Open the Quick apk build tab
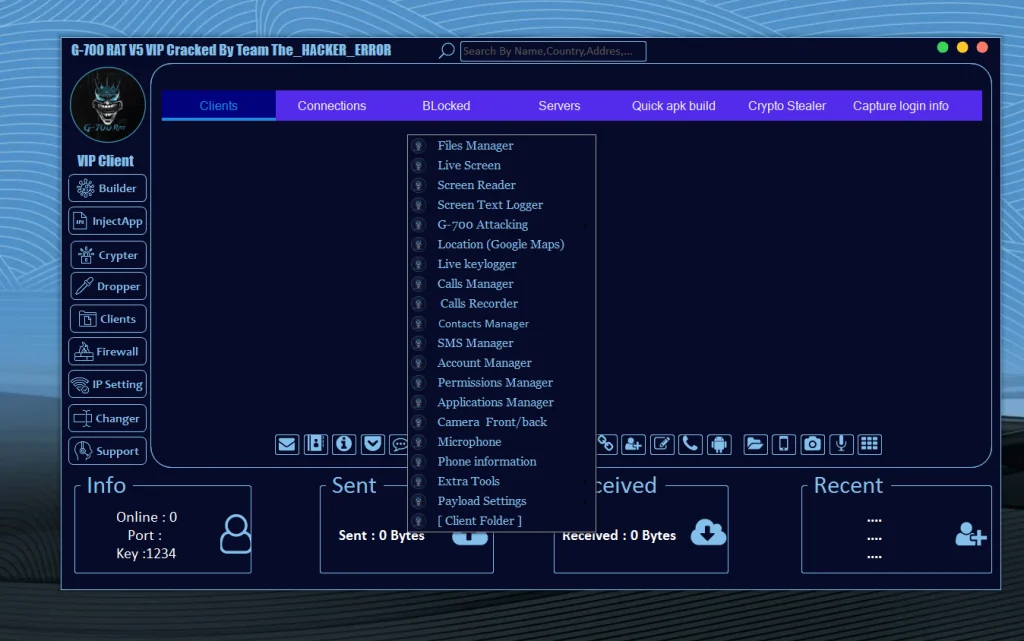Image resolution: width=1024 pixels, height=641 pixels. (673, 105)
